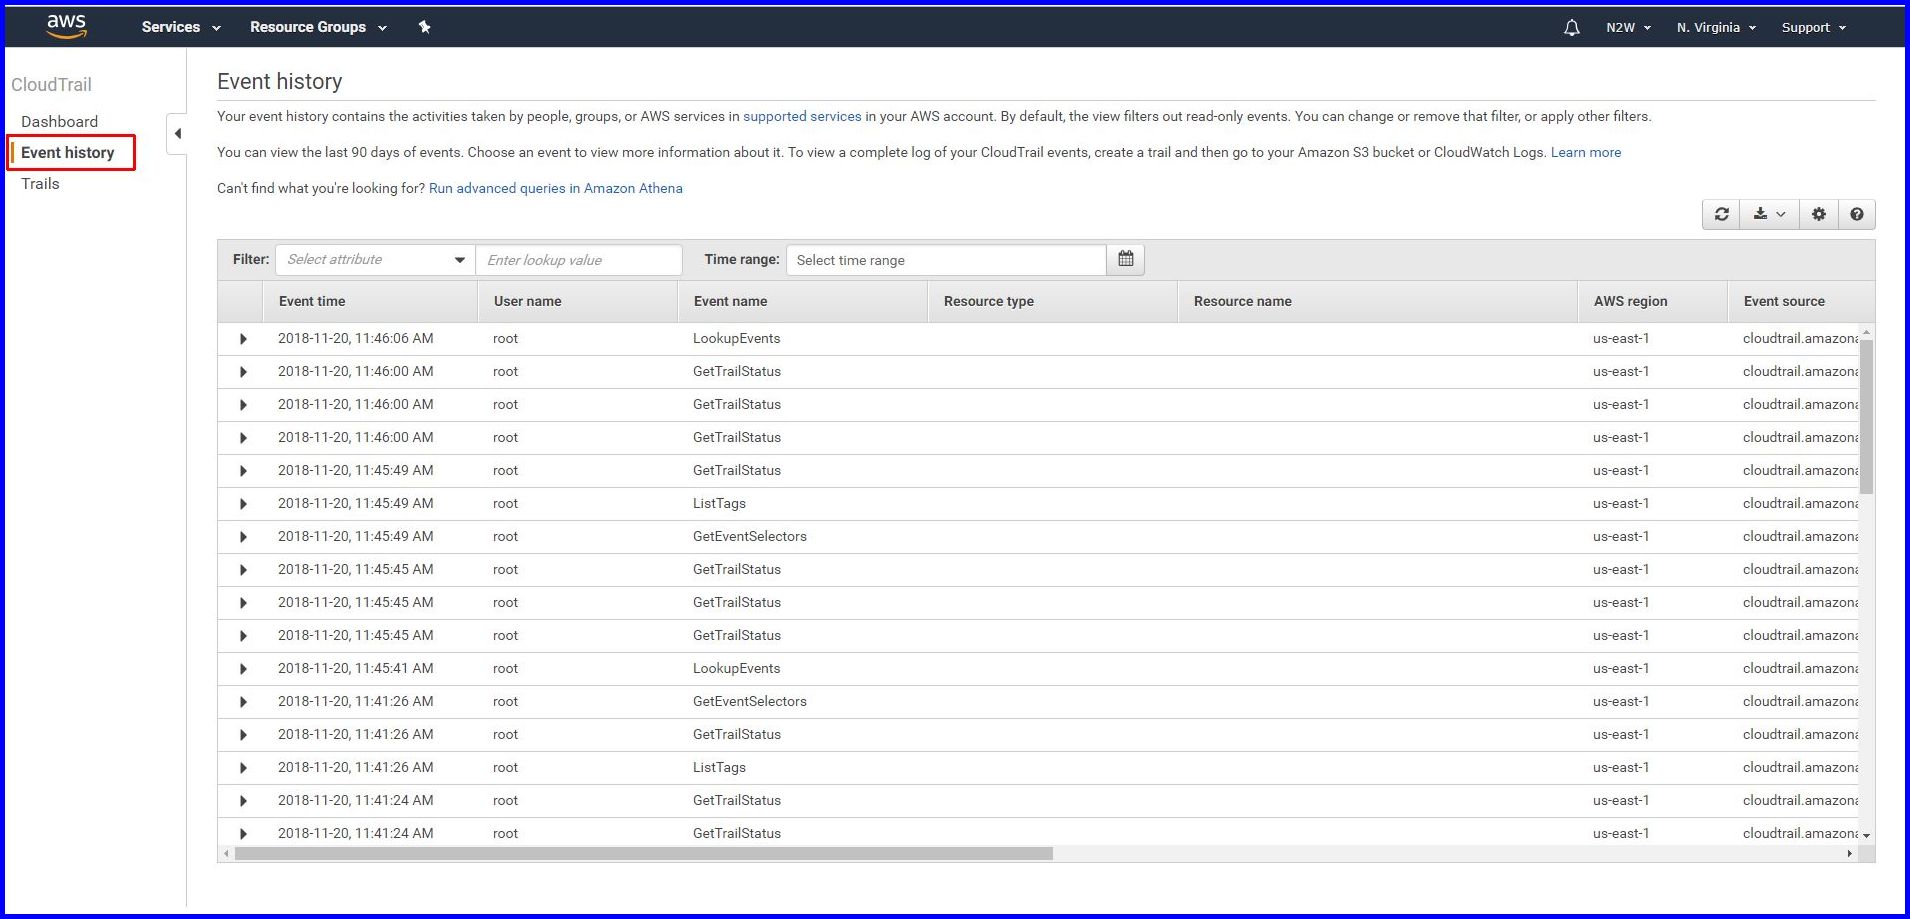1910x919 pixels.
Task: Expand the 11:45:49 AM ListTags row
Action: (243, 504)
